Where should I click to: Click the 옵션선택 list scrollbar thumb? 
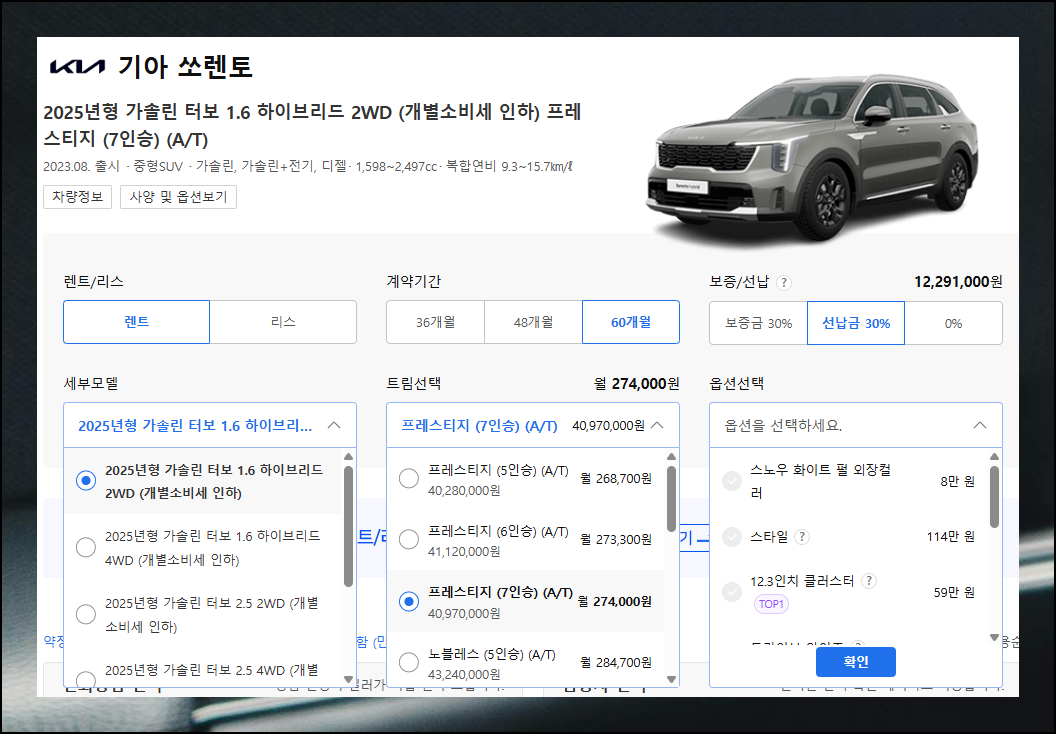995,497
